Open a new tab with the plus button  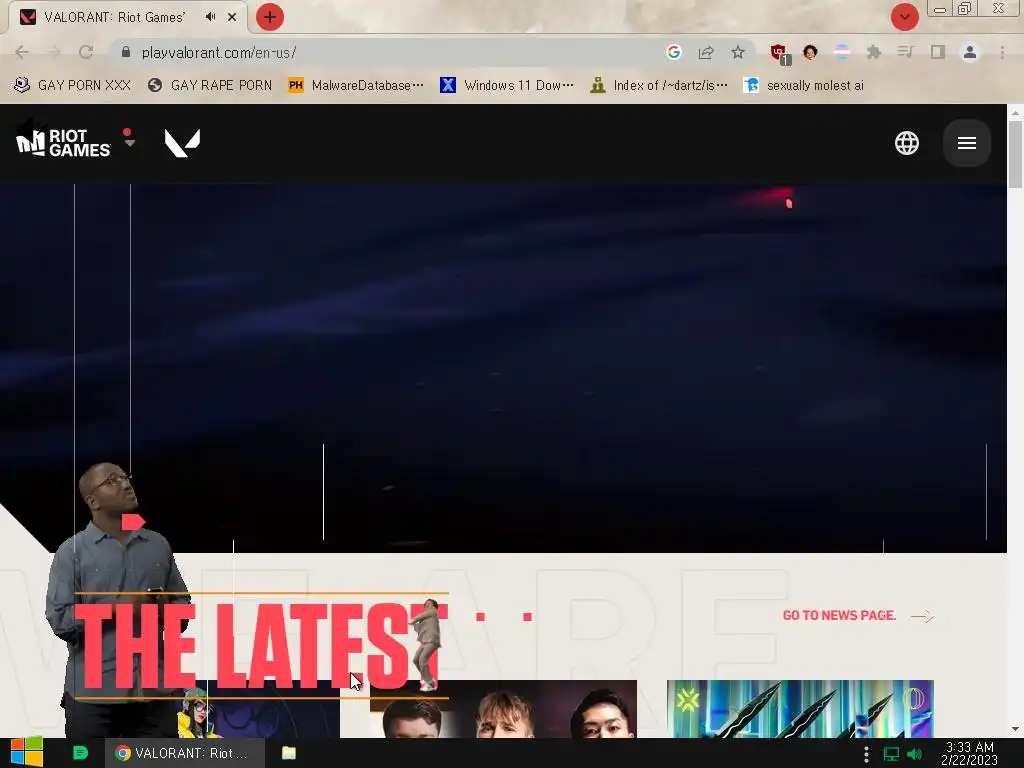click(x=270, y=17)
